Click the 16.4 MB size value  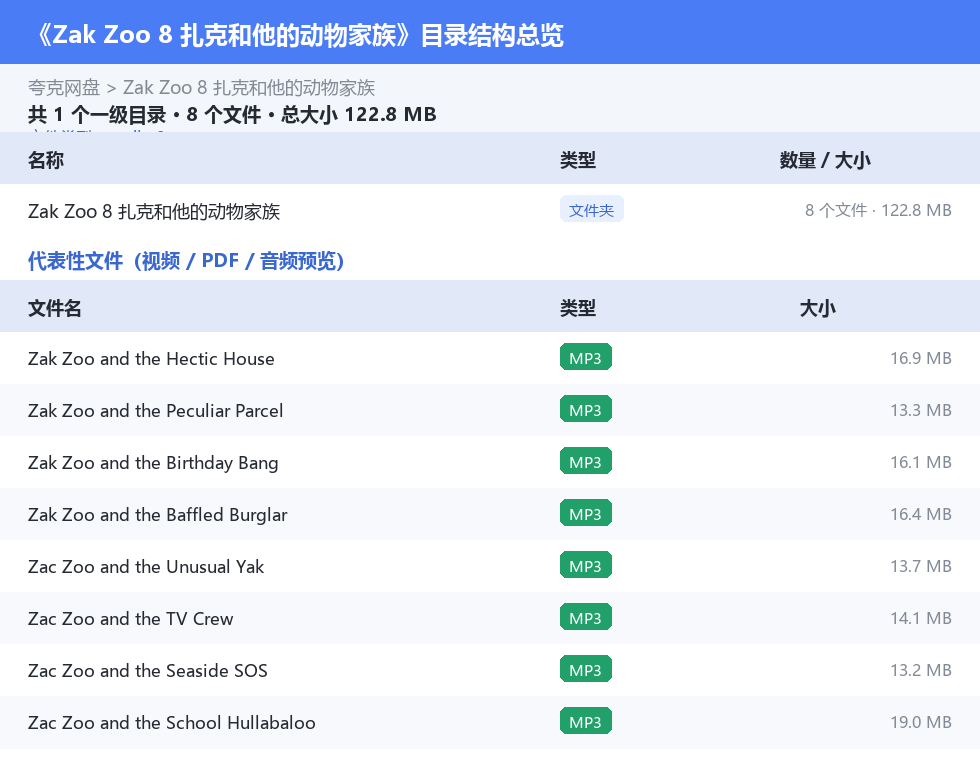click(921, 514)
